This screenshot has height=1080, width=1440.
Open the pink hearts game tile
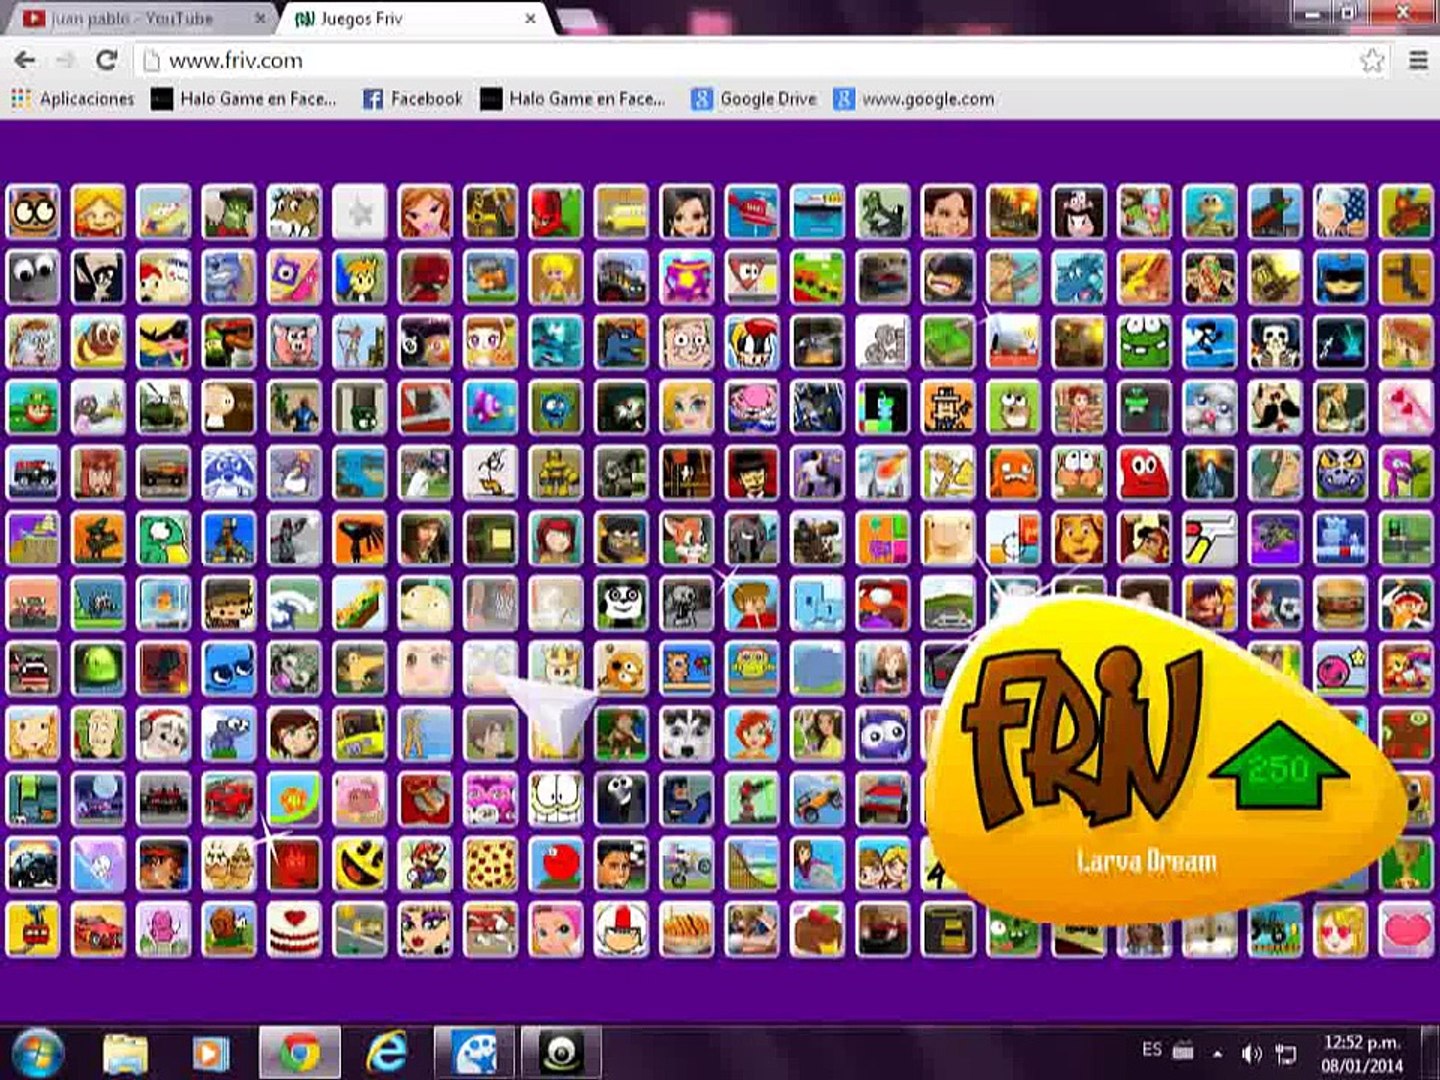1405,407
